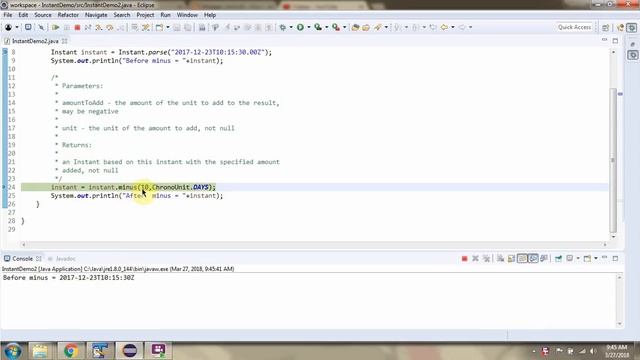
Task: Select the Console view tab
Action: [22, 259]
